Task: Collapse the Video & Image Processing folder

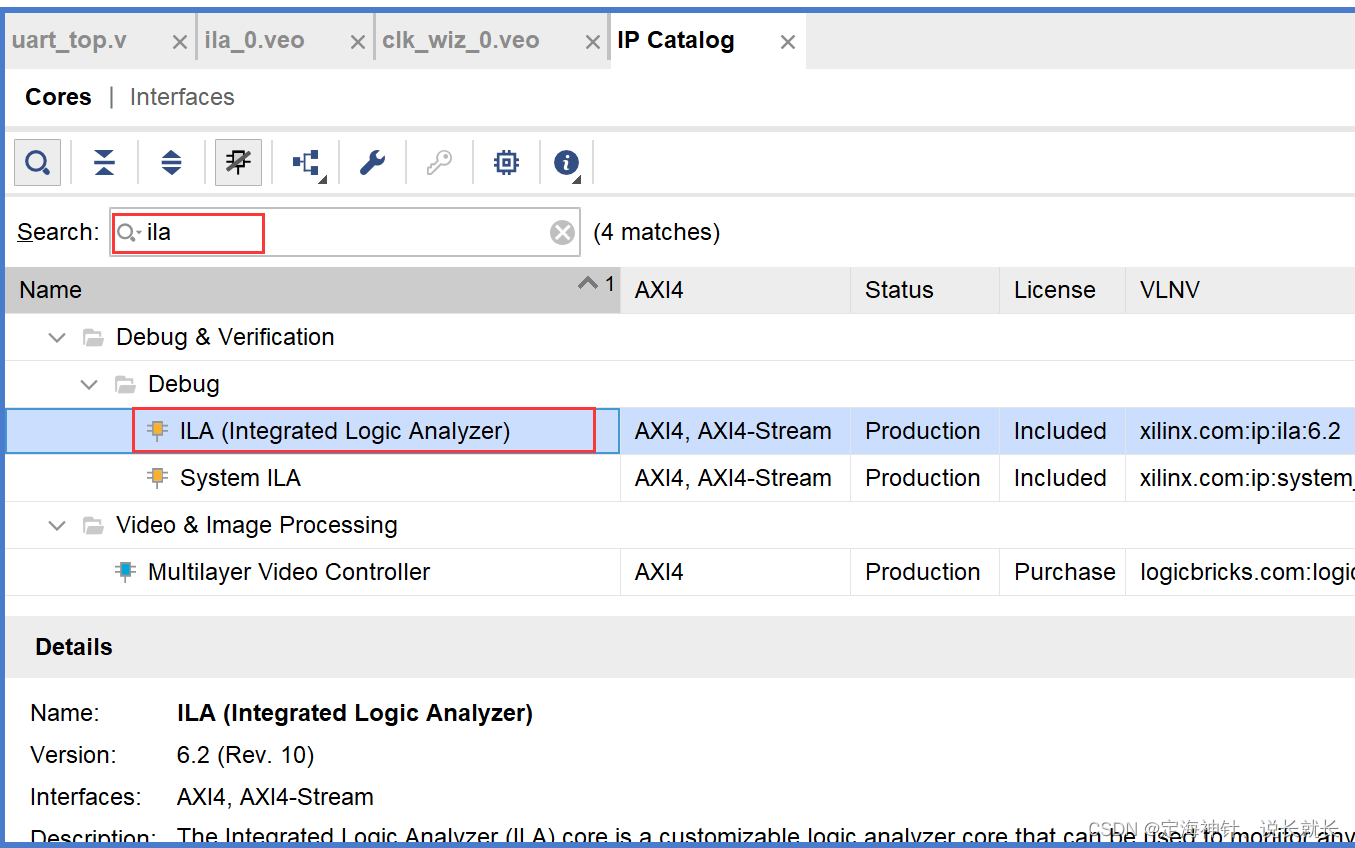Action: [x=57, y=525]
